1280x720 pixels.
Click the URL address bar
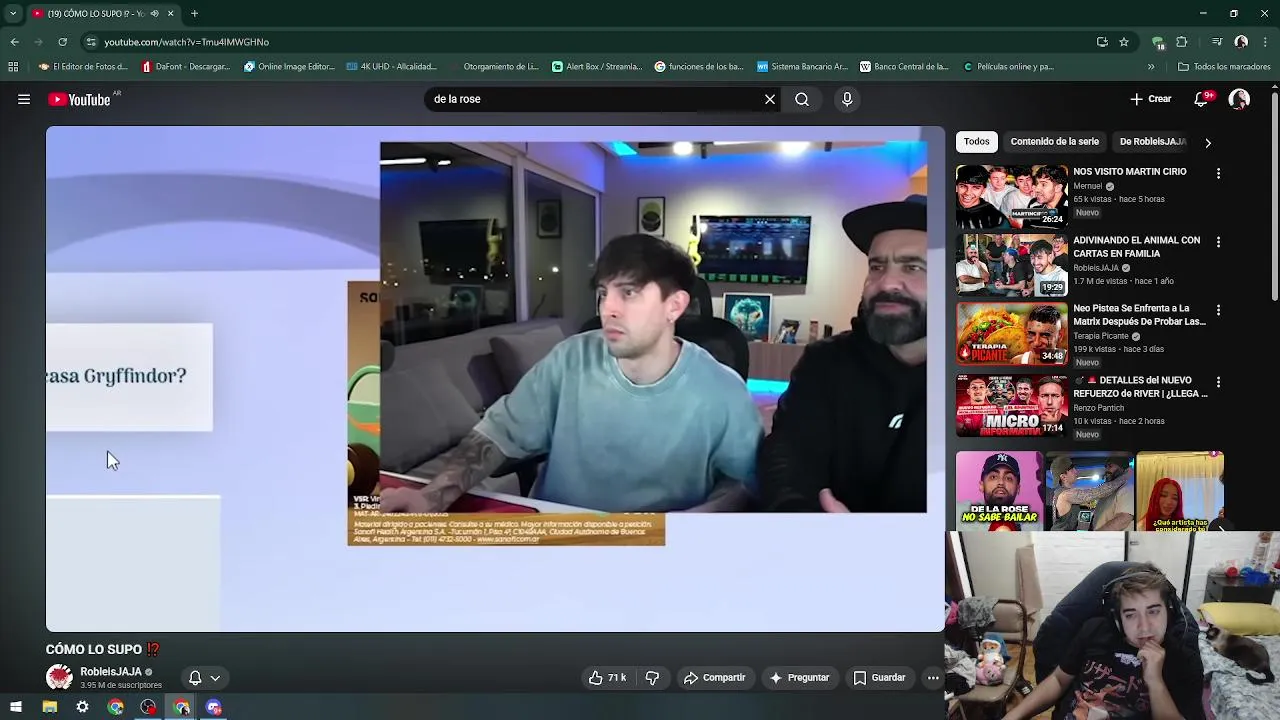tap(590, 42)
